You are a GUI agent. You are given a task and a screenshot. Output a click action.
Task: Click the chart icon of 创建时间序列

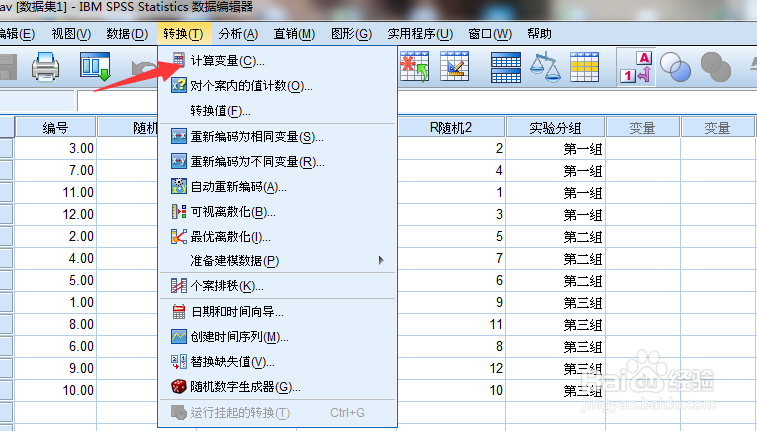pyautogui.click(x=179, y=336)
